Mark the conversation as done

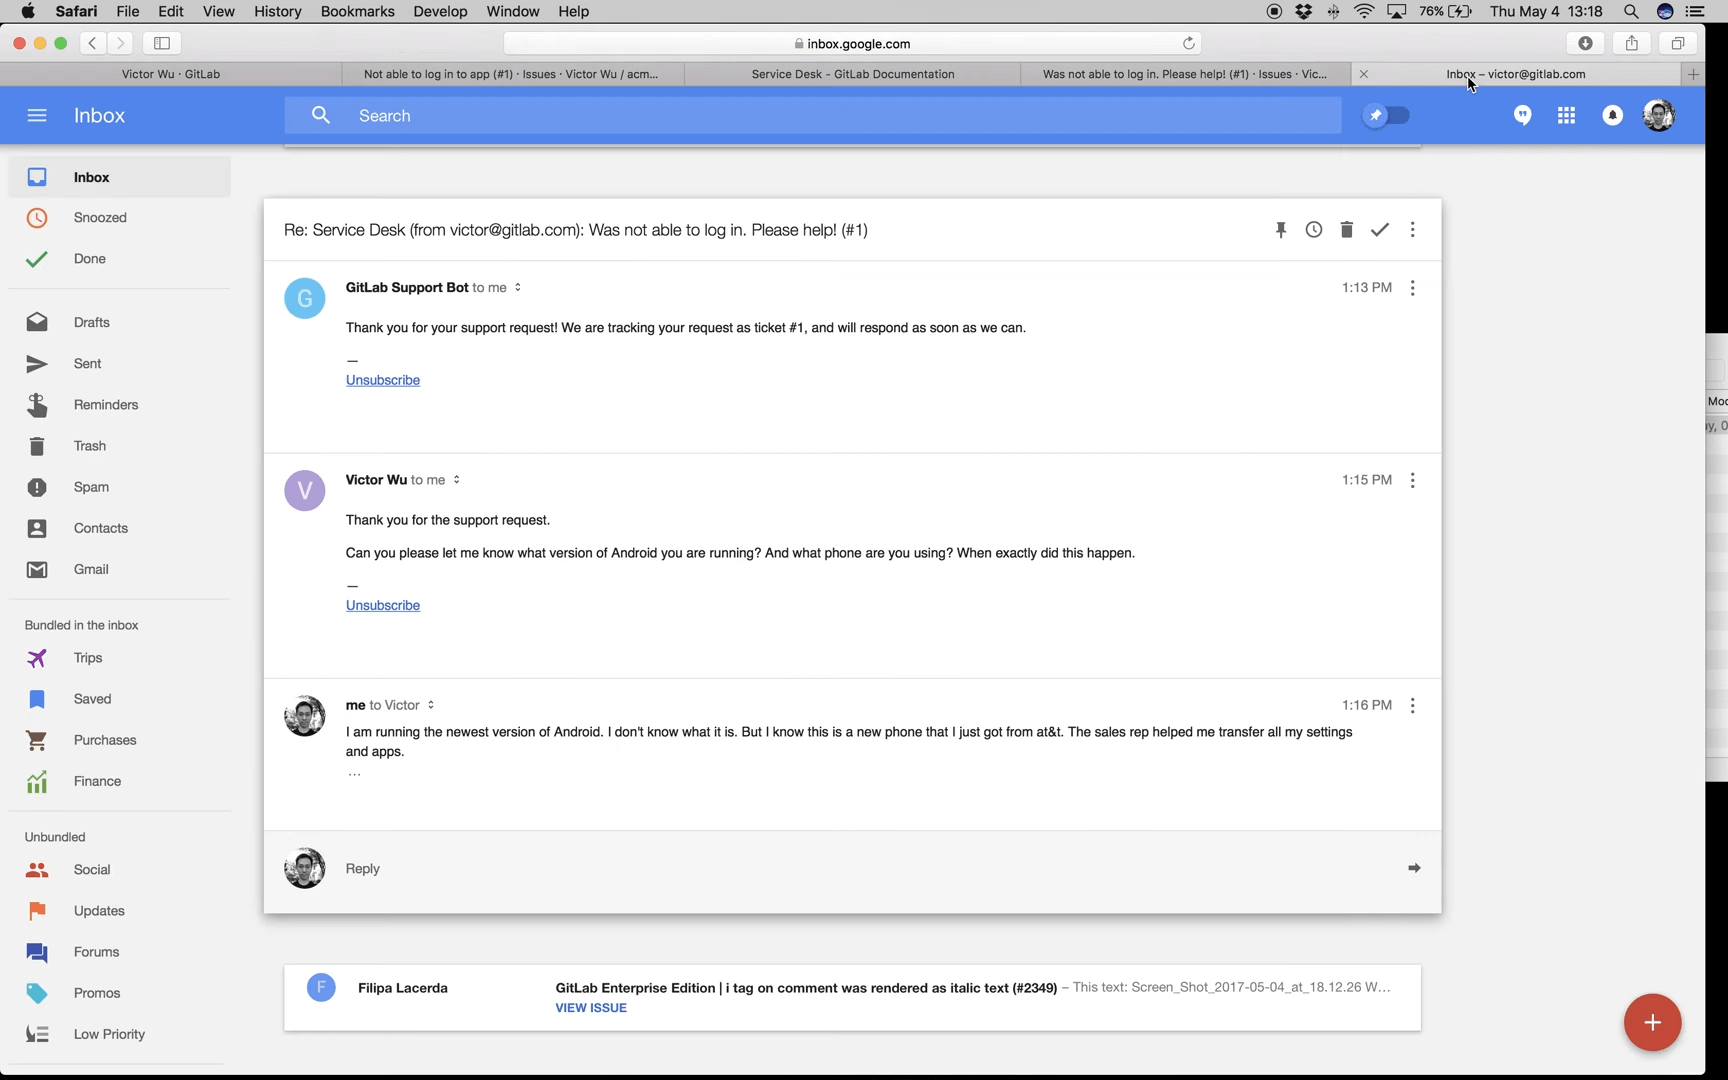point(1380,230)
